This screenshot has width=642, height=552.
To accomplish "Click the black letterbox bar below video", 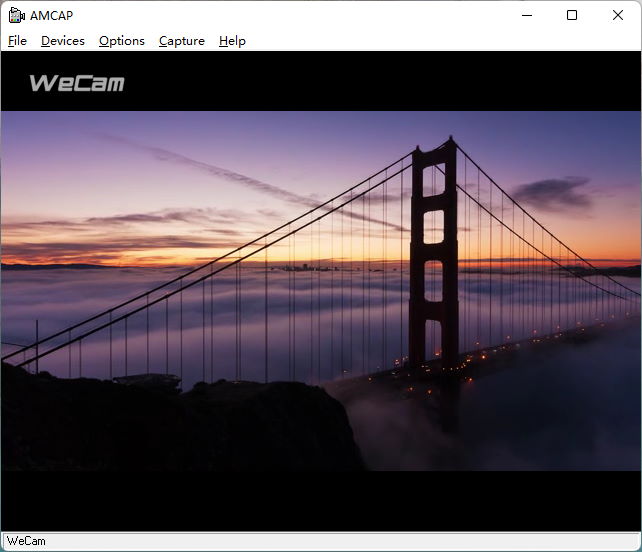I will (x=320, y=500).
